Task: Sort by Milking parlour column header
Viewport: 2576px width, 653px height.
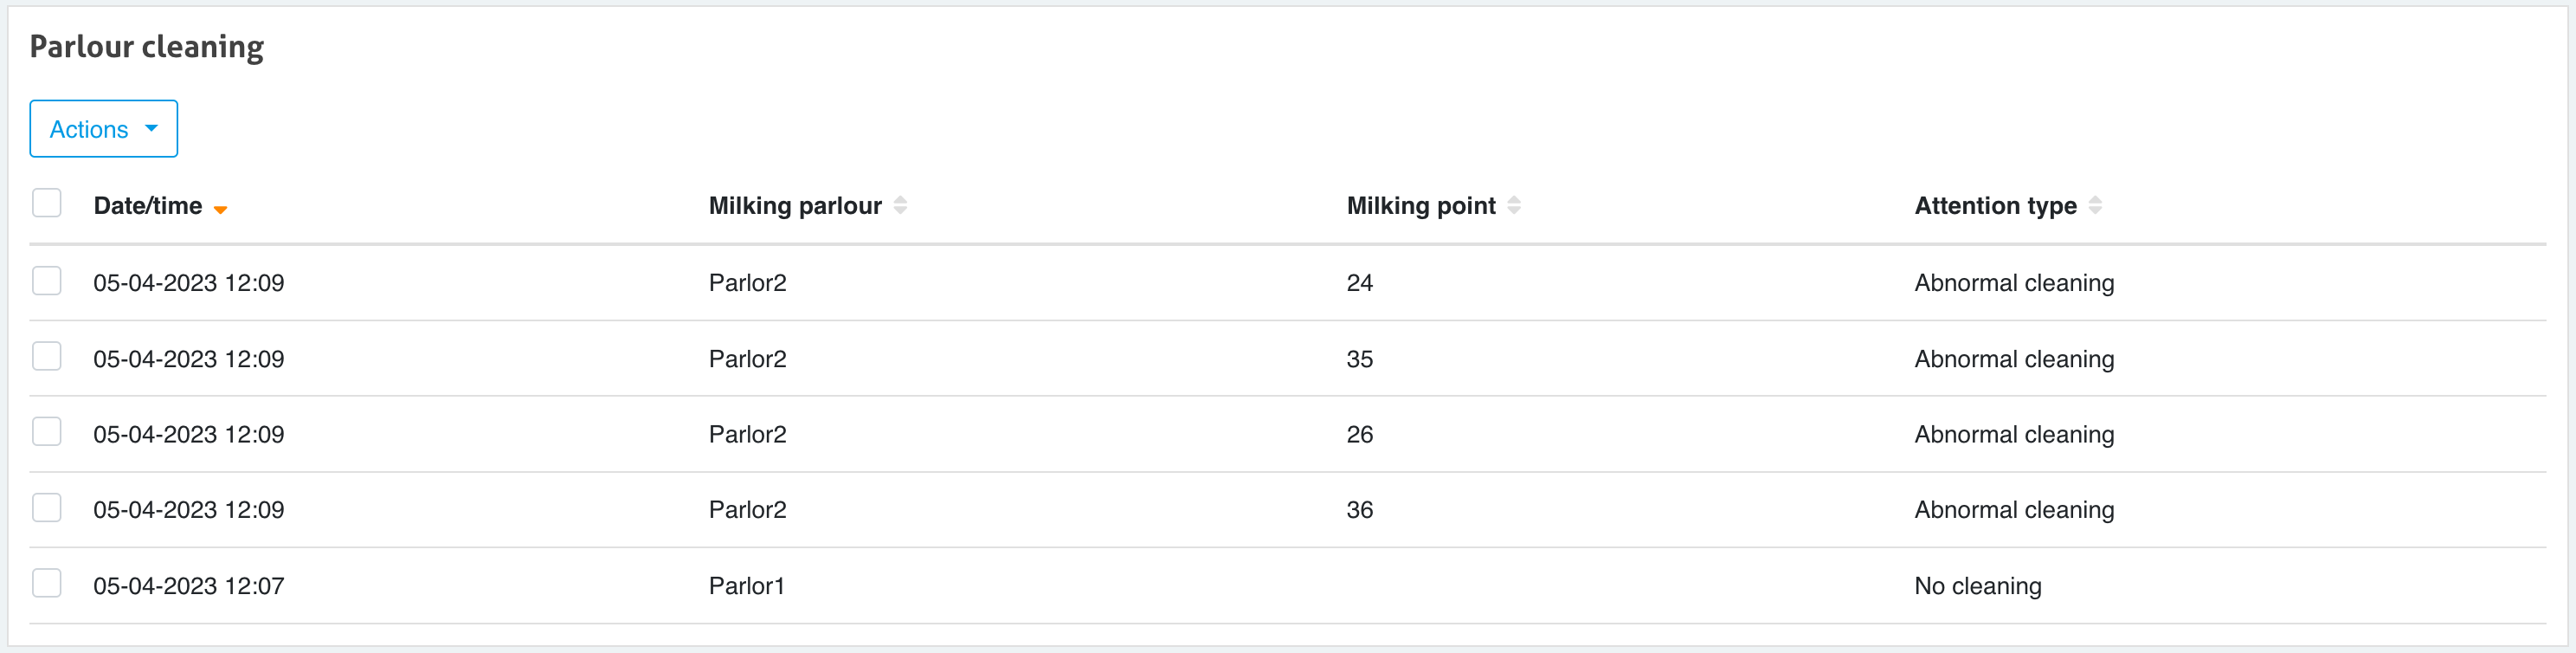Action: pyautogui.click(x=795, y=206)
